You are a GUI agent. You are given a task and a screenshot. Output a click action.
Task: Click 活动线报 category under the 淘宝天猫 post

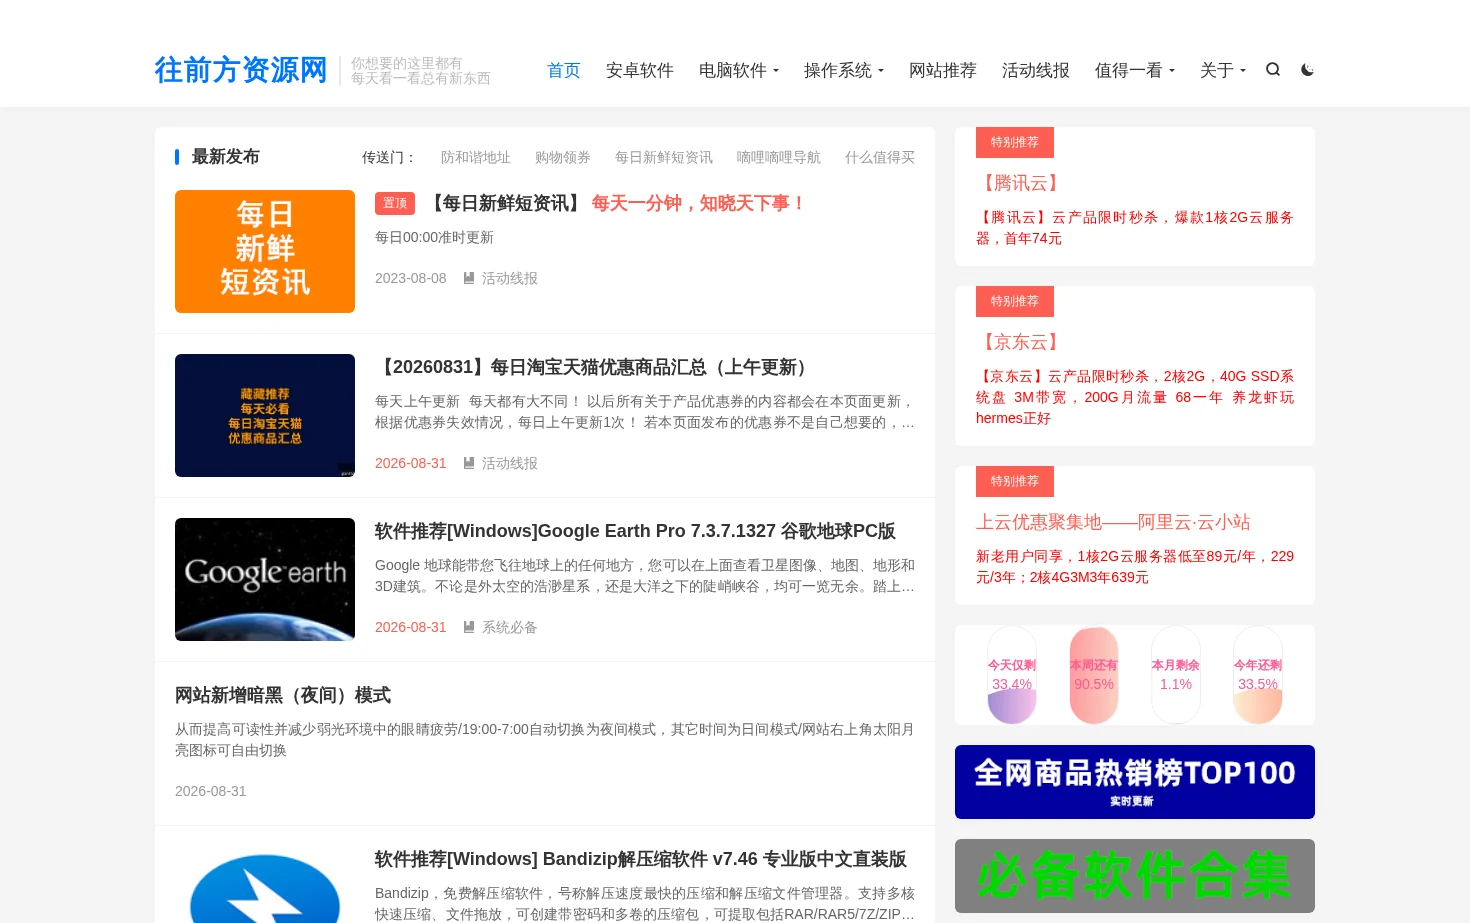[x=510, y=463]
